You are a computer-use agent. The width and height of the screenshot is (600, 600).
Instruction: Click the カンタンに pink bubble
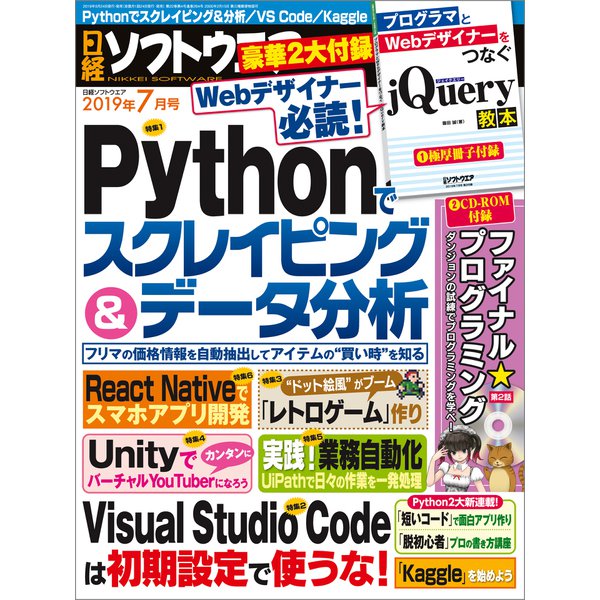pyautogui.click(x=228, y=455)
